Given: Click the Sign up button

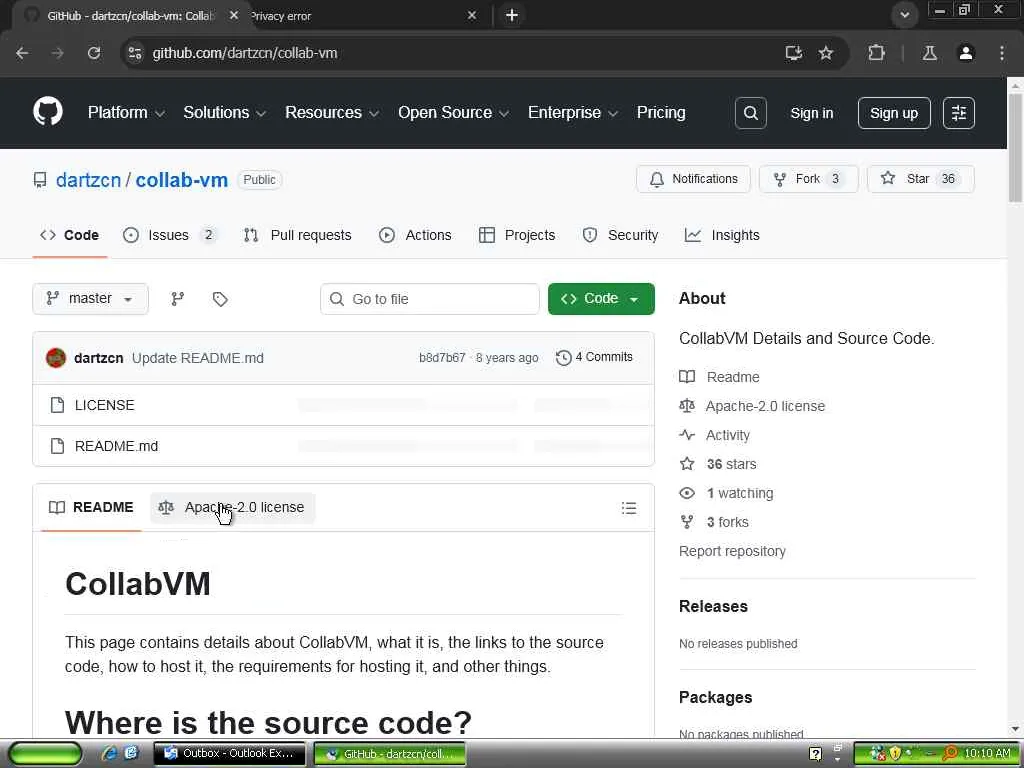Looking at the screenshot, I should click(894, 113).
